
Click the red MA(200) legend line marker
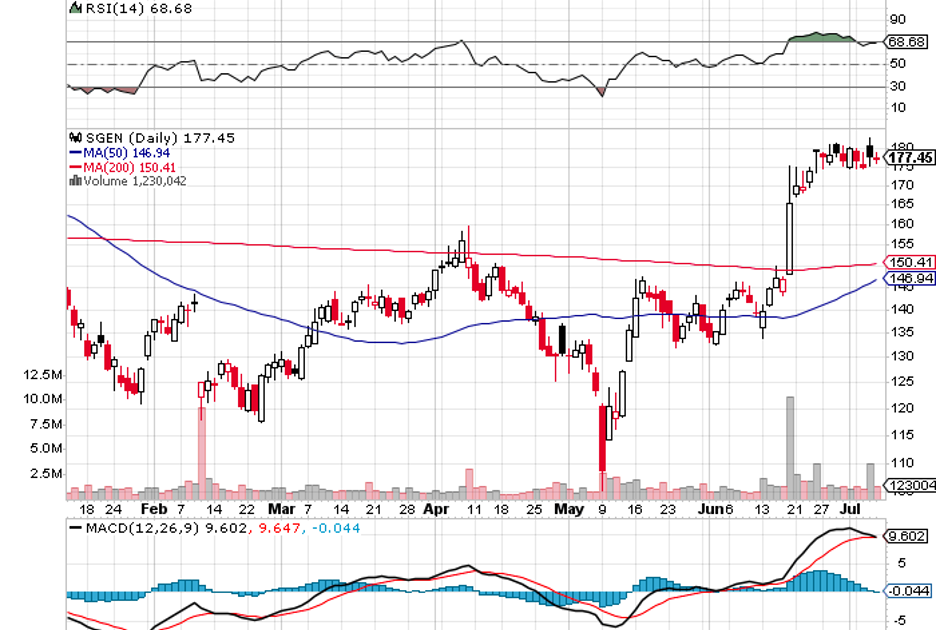click(x=74, y=167)
